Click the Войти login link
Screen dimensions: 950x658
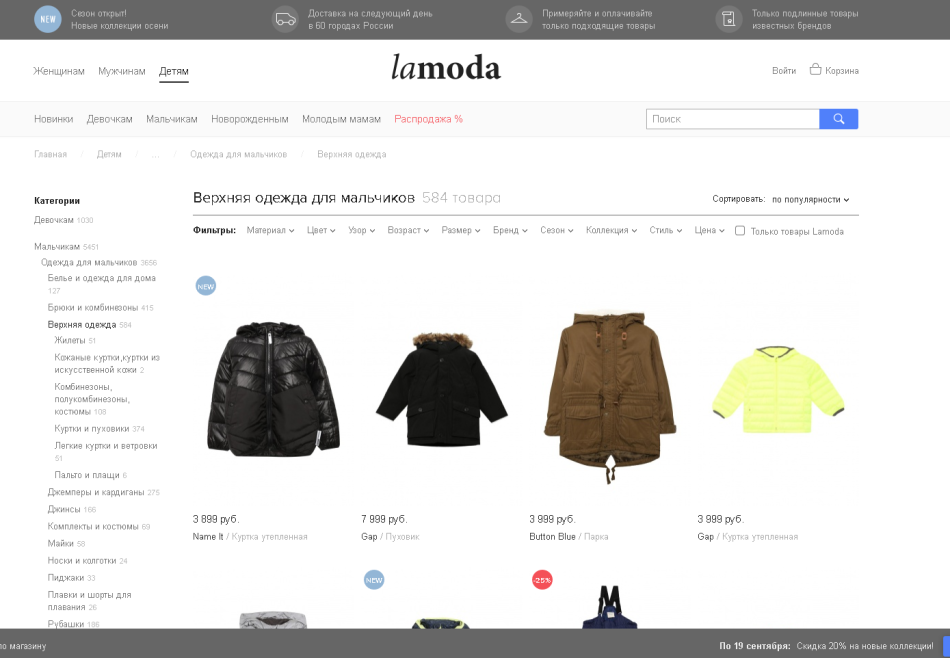[784, 71]
